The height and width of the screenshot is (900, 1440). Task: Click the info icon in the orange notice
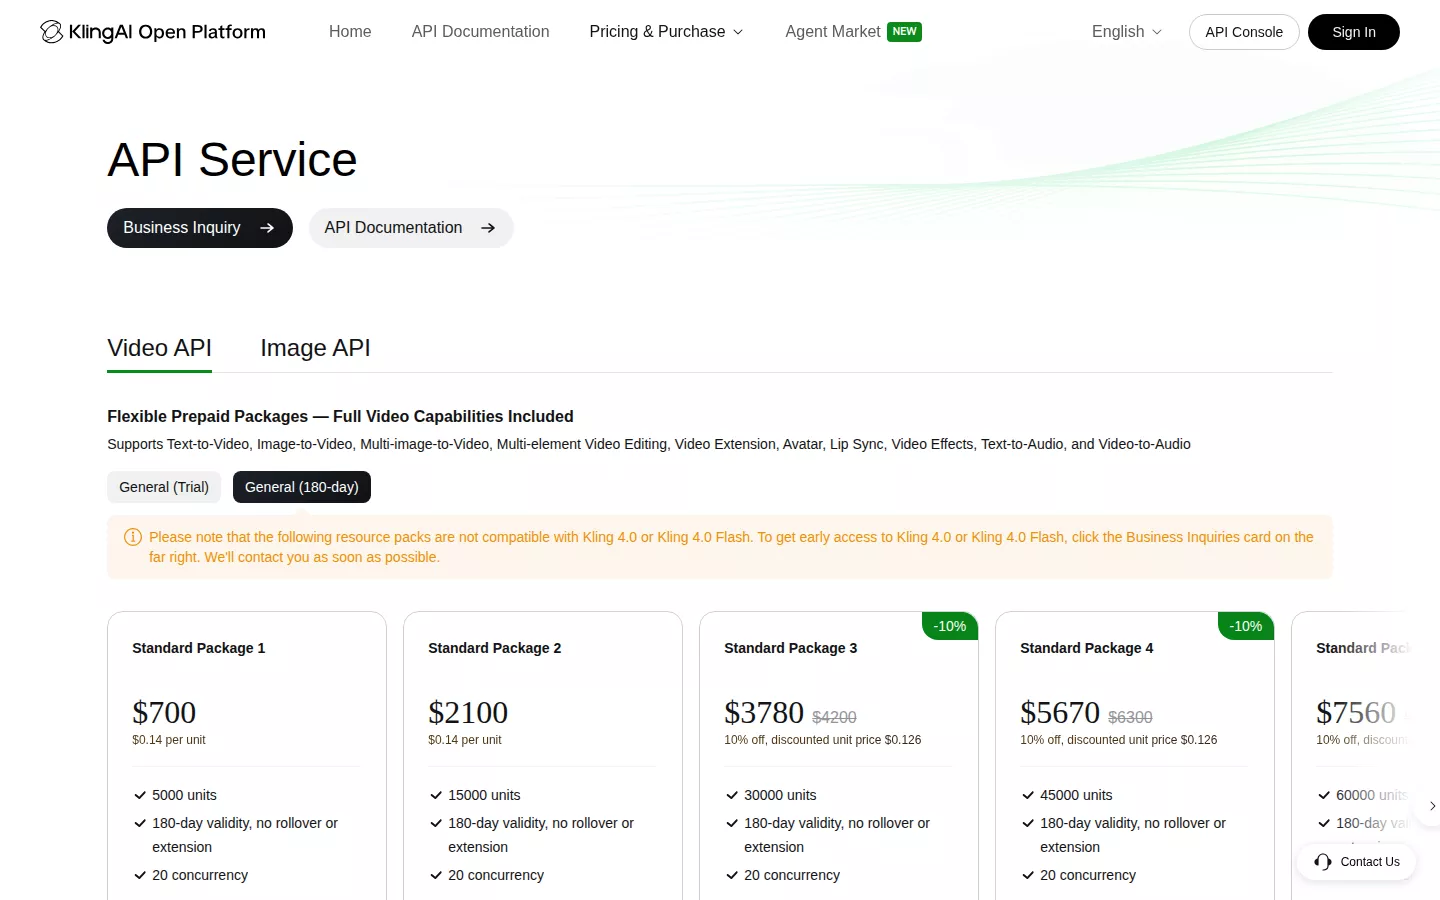(132, 537)
